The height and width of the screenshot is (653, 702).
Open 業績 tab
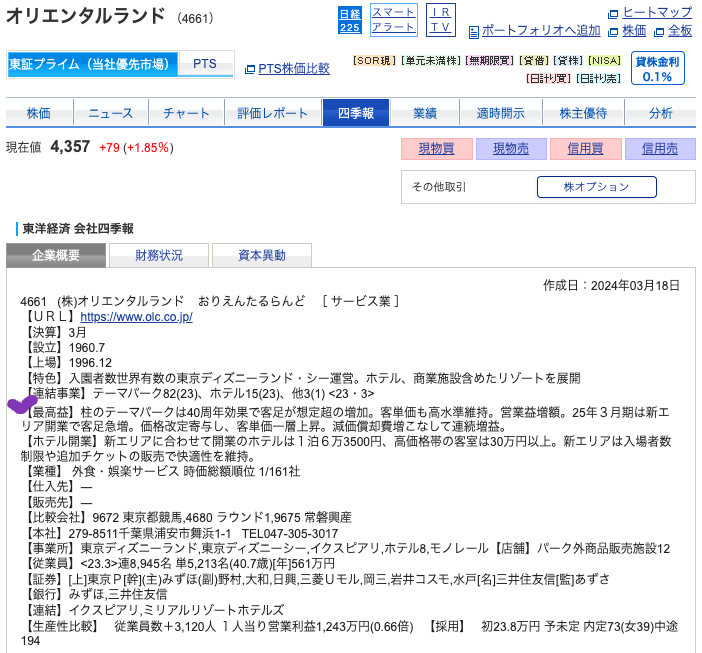425,113
